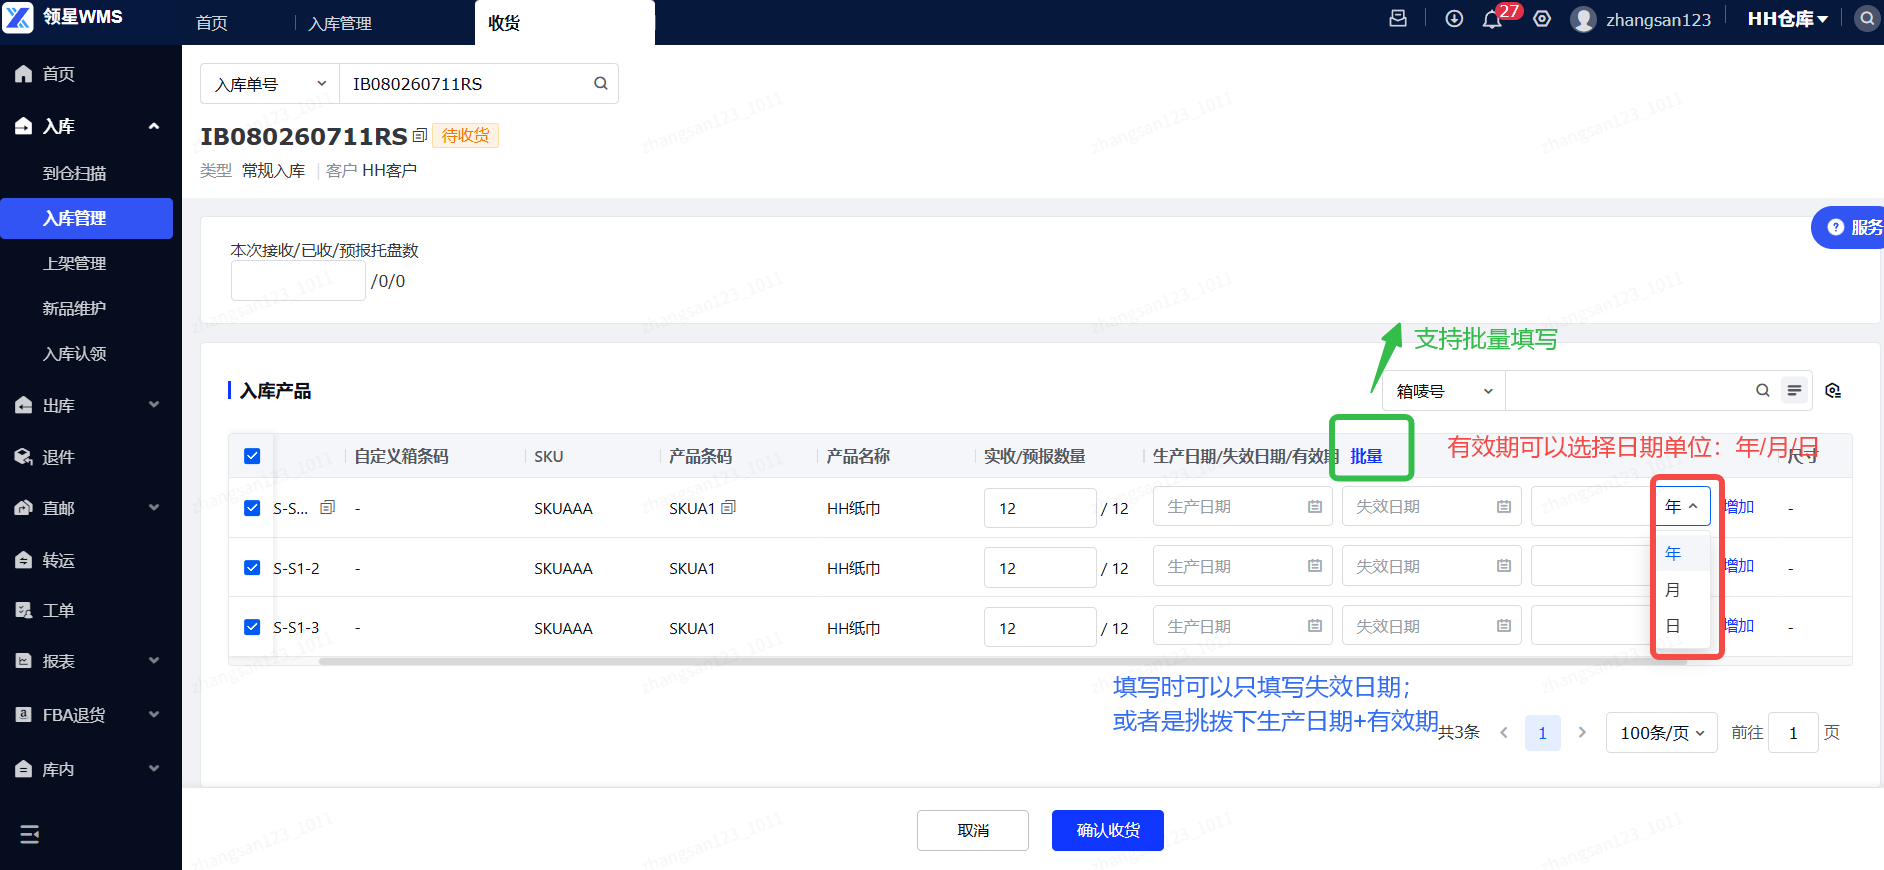Copy product barcode SKUA1 in first row
The image size is (1884, 870).
point(728,508)
